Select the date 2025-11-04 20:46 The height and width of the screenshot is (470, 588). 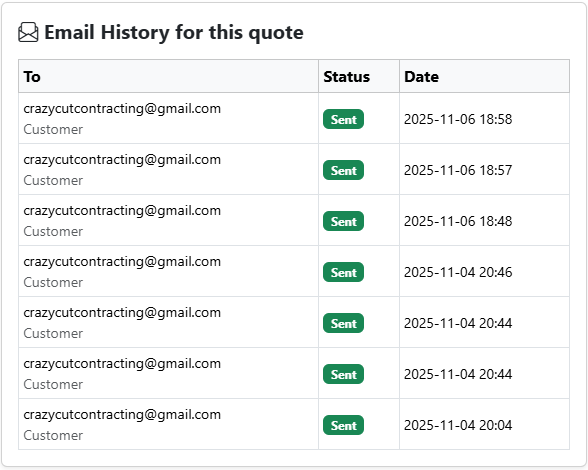(x=458, y=272)
